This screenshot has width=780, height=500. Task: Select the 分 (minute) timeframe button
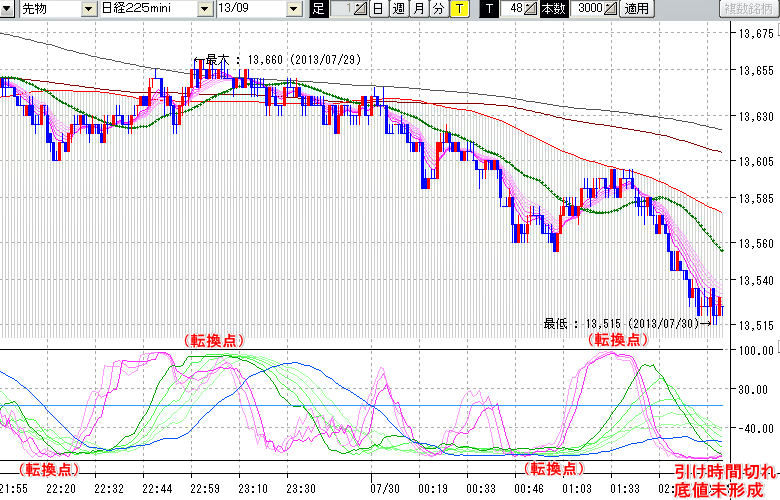(x=438, y=9)
